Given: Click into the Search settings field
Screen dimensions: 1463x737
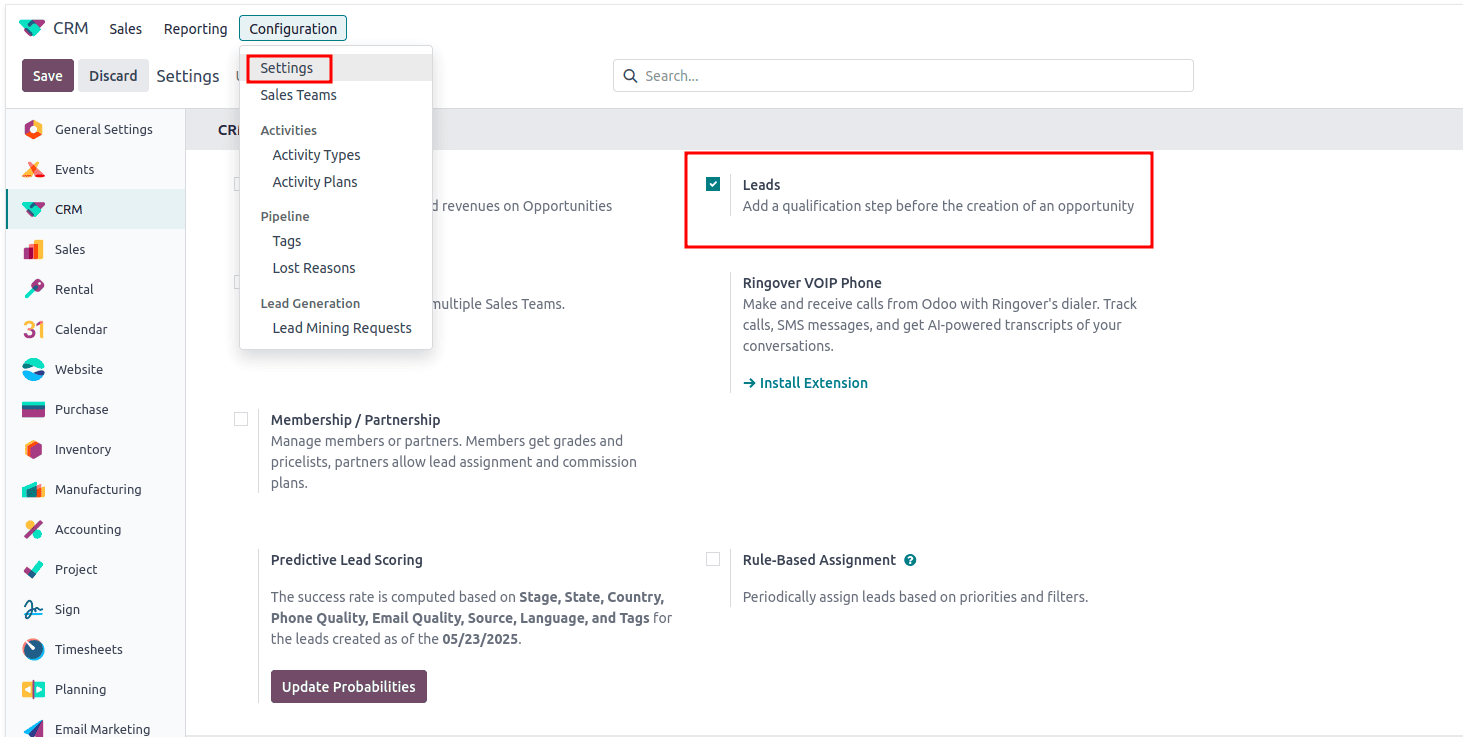Looking at the screenshot, I should click(903, 76).
